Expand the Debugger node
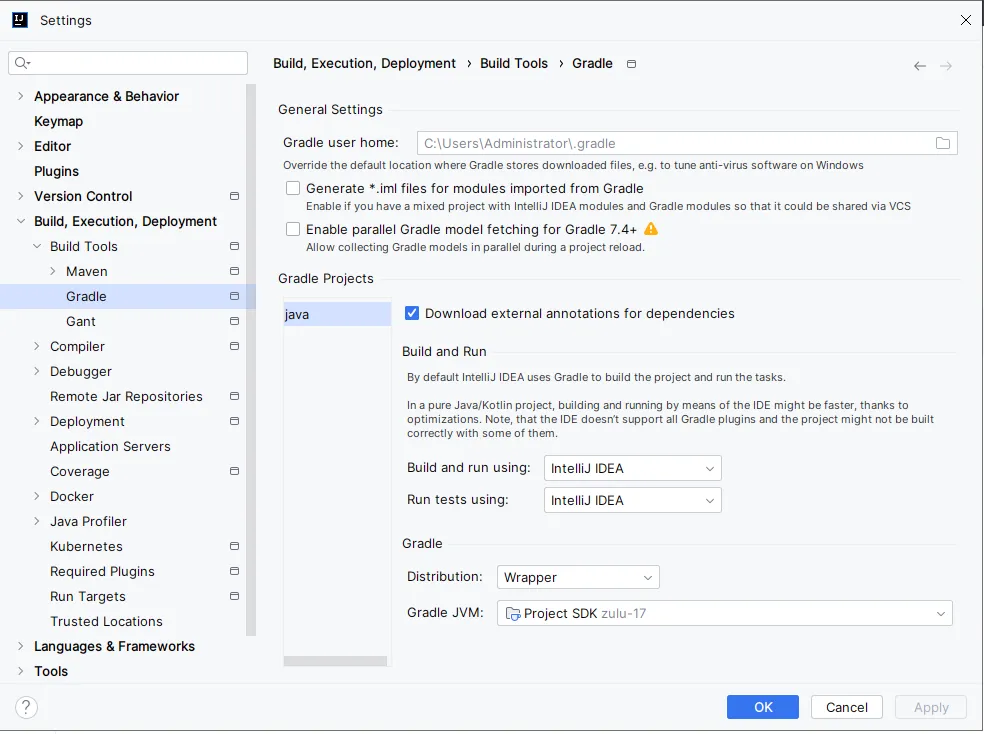Screen dimensions: 984x734 pos(37,371)
